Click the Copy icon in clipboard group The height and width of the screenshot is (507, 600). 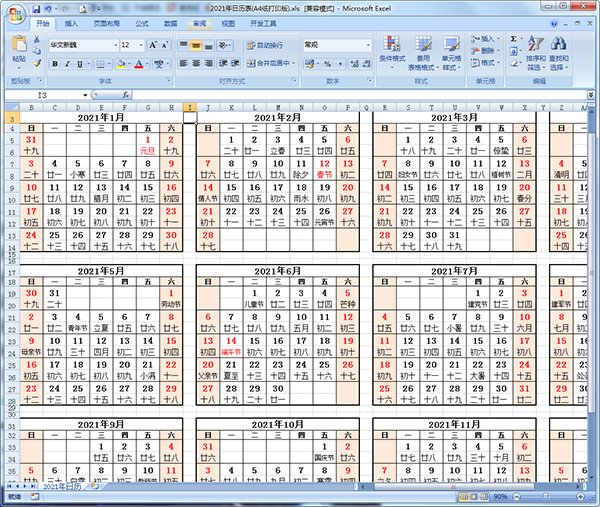37,51
